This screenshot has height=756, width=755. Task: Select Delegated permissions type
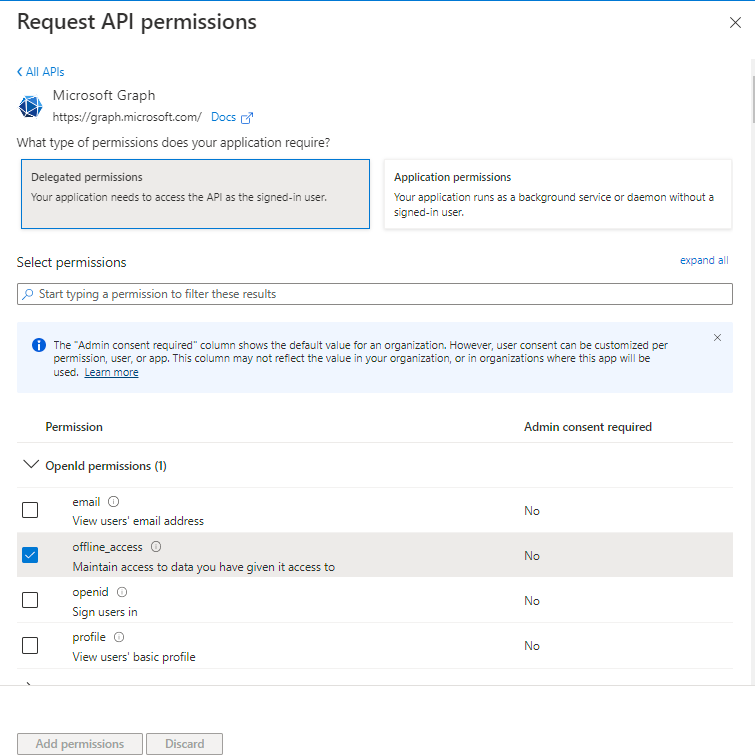point(195,194)
